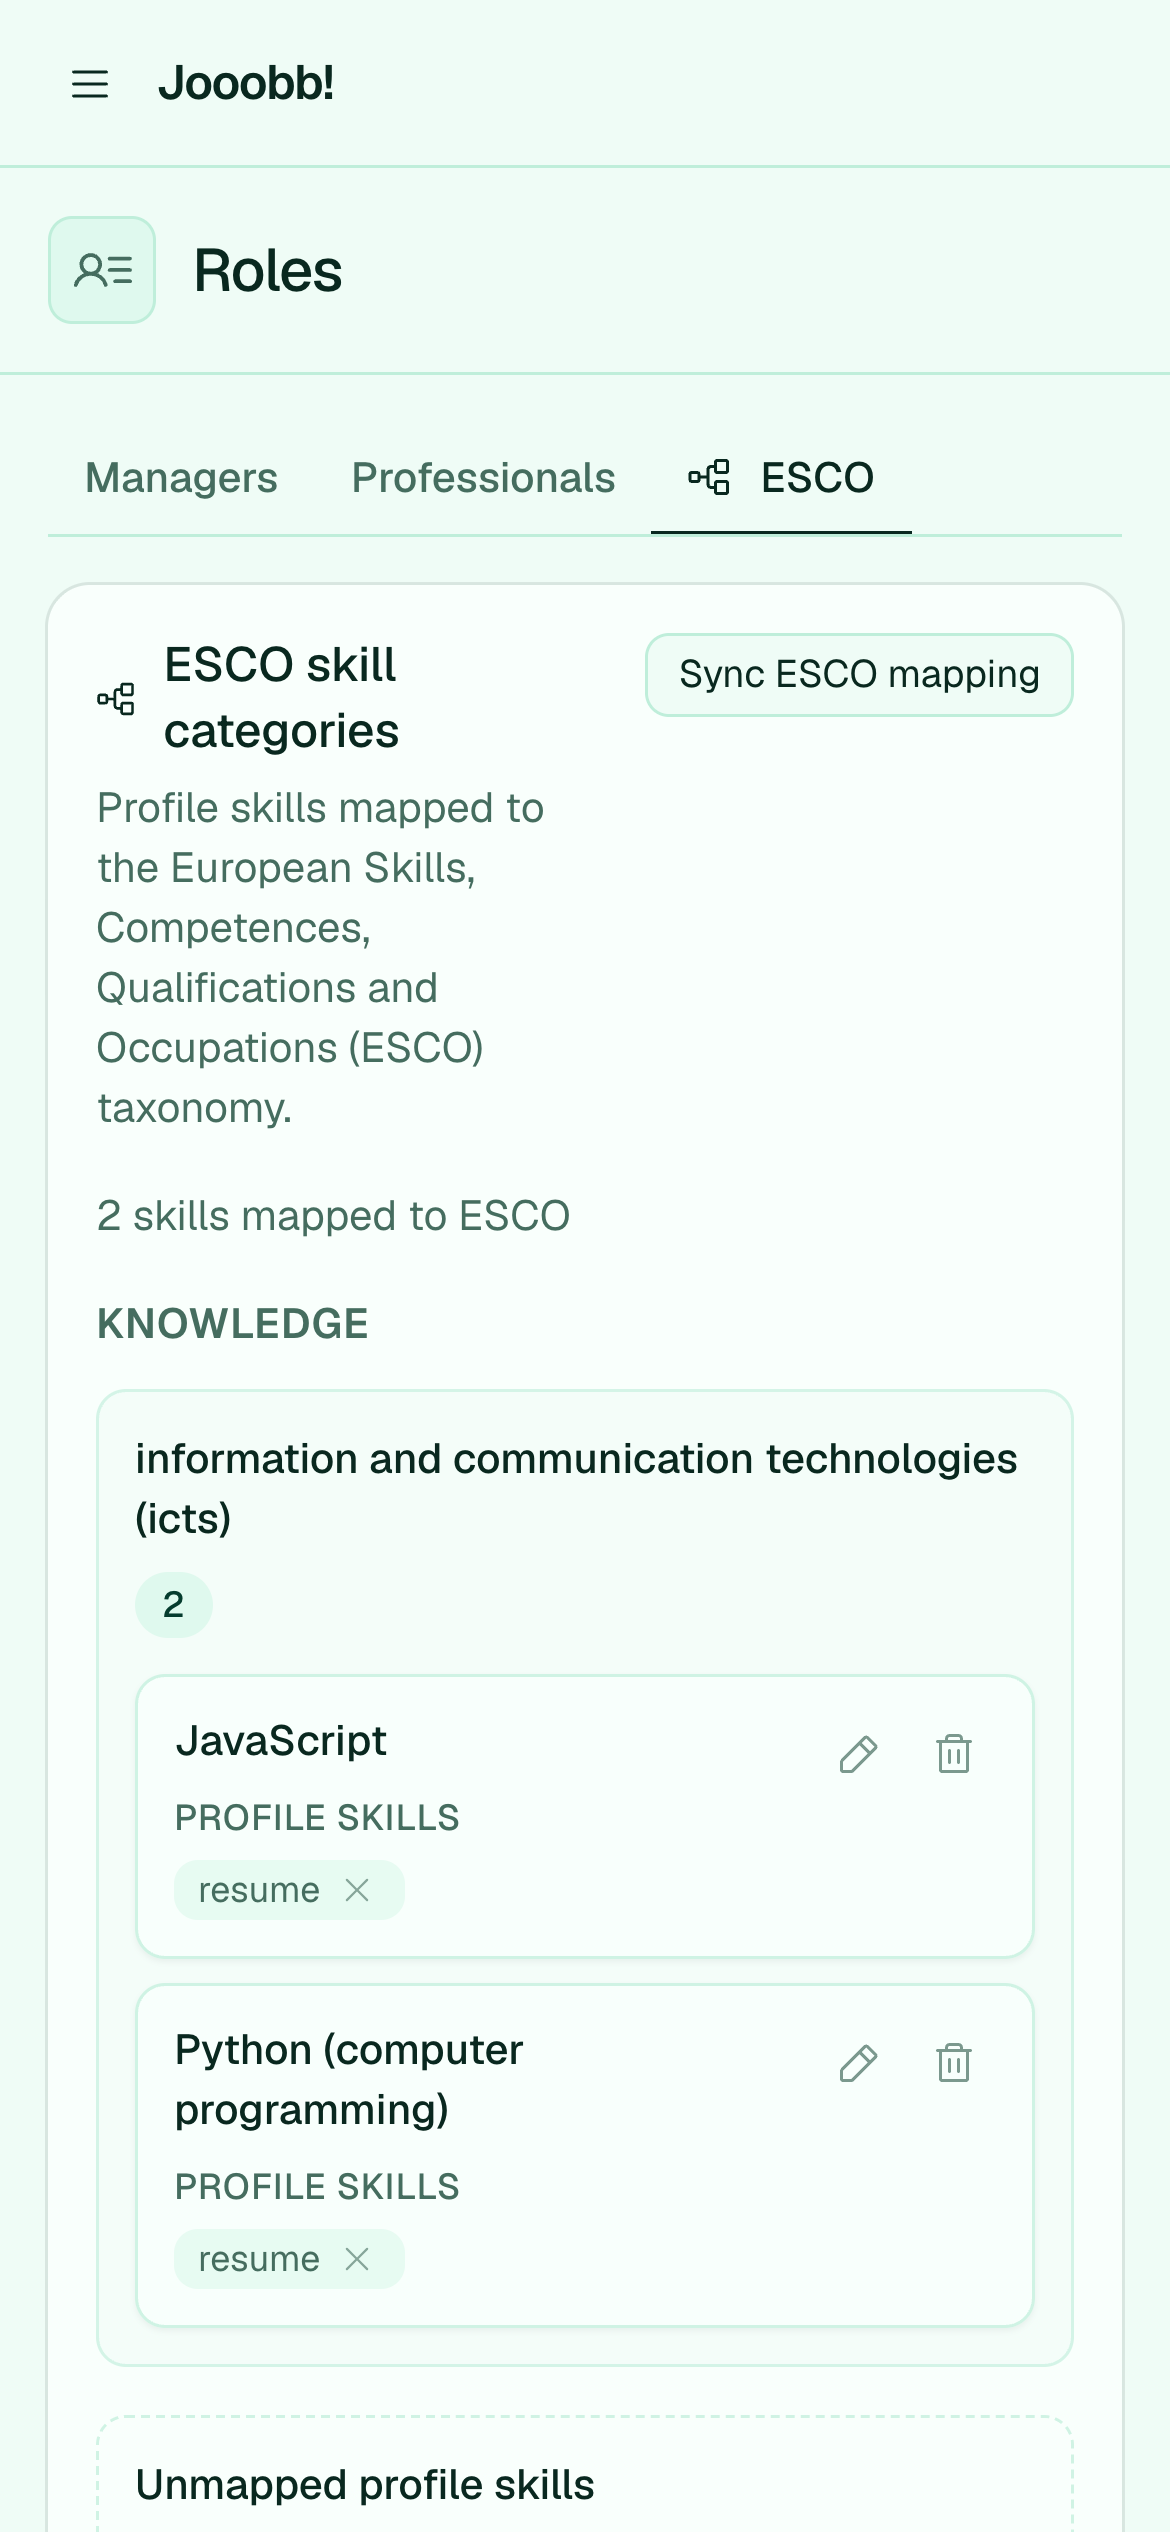The height and width of the screenshot is (2532, 1170).
Task: Click PROFILE SKILLS label under JavaScript
Action: coord(317,1818)
